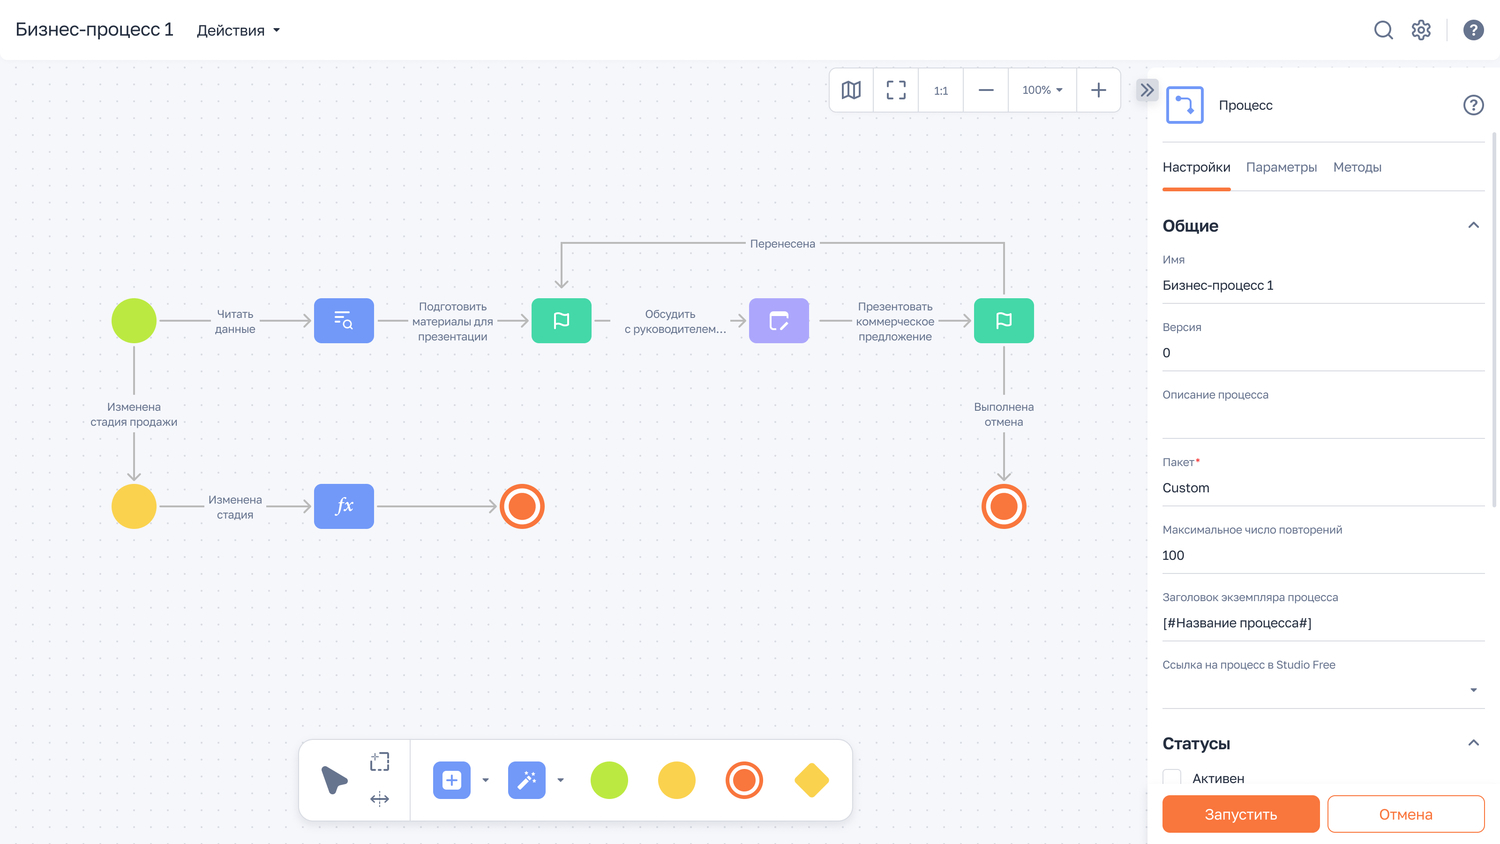Image resolution: width=1500 pixels, height=844 pixels.
Task: Click the fullscreen fit icon
Action: click(x=896, y=90)
